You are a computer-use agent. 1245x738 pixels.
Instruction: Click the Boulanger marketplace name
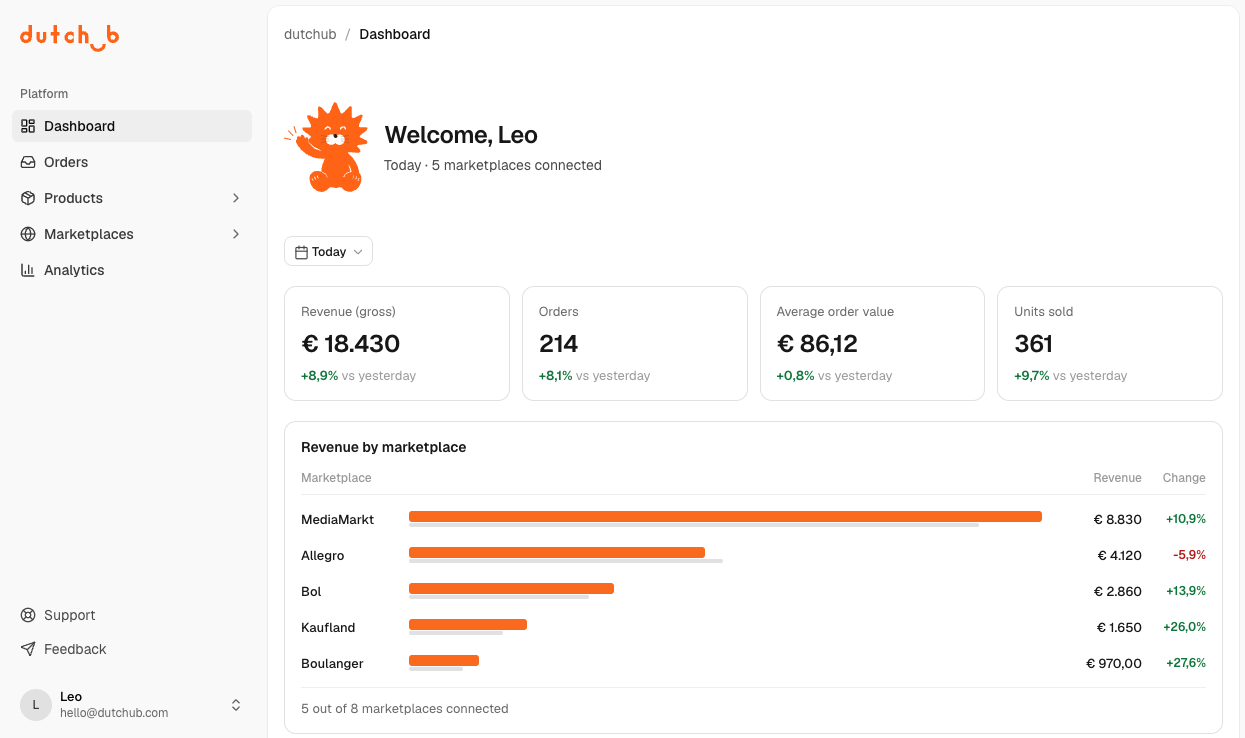click(x=332, y=664)
